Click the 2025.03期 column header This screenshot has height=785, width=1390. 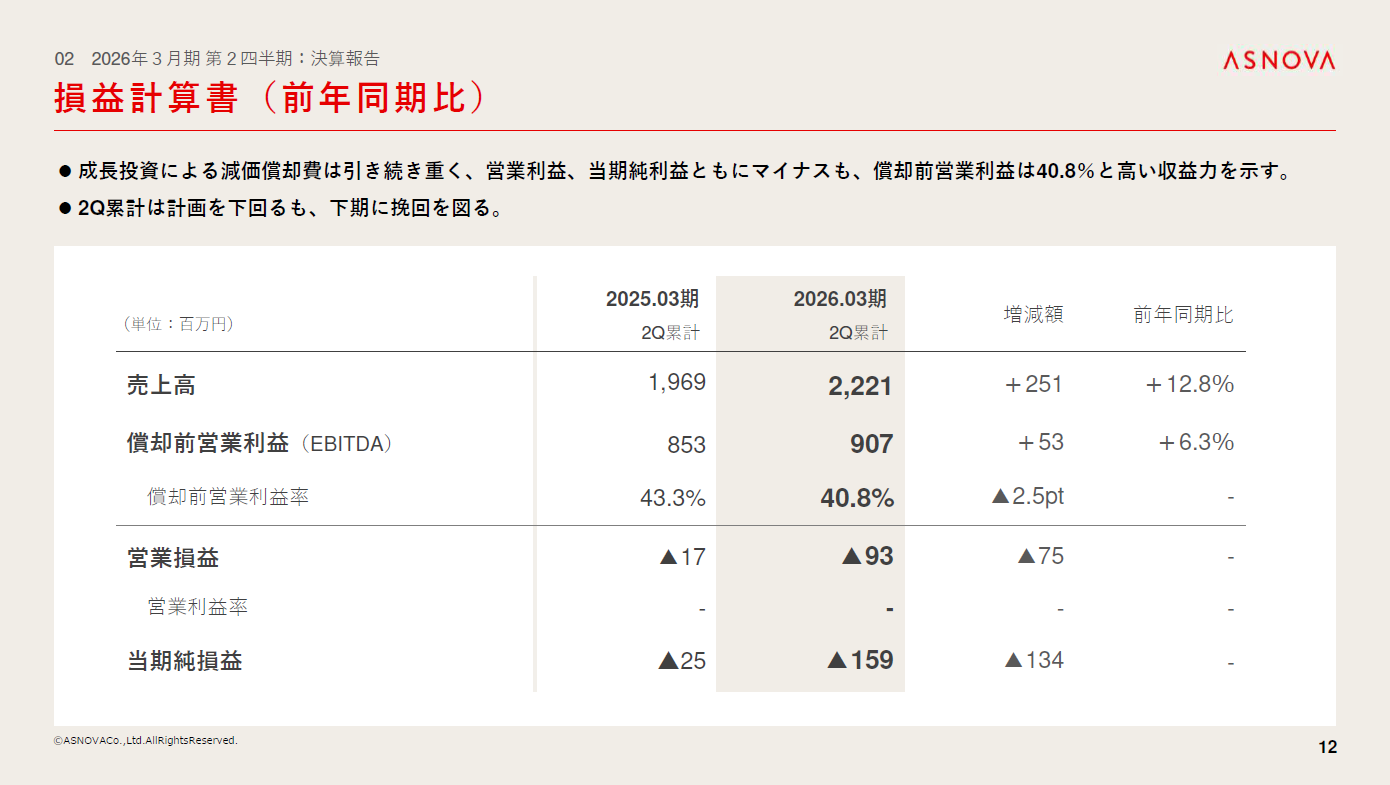[x=652, y=299]
